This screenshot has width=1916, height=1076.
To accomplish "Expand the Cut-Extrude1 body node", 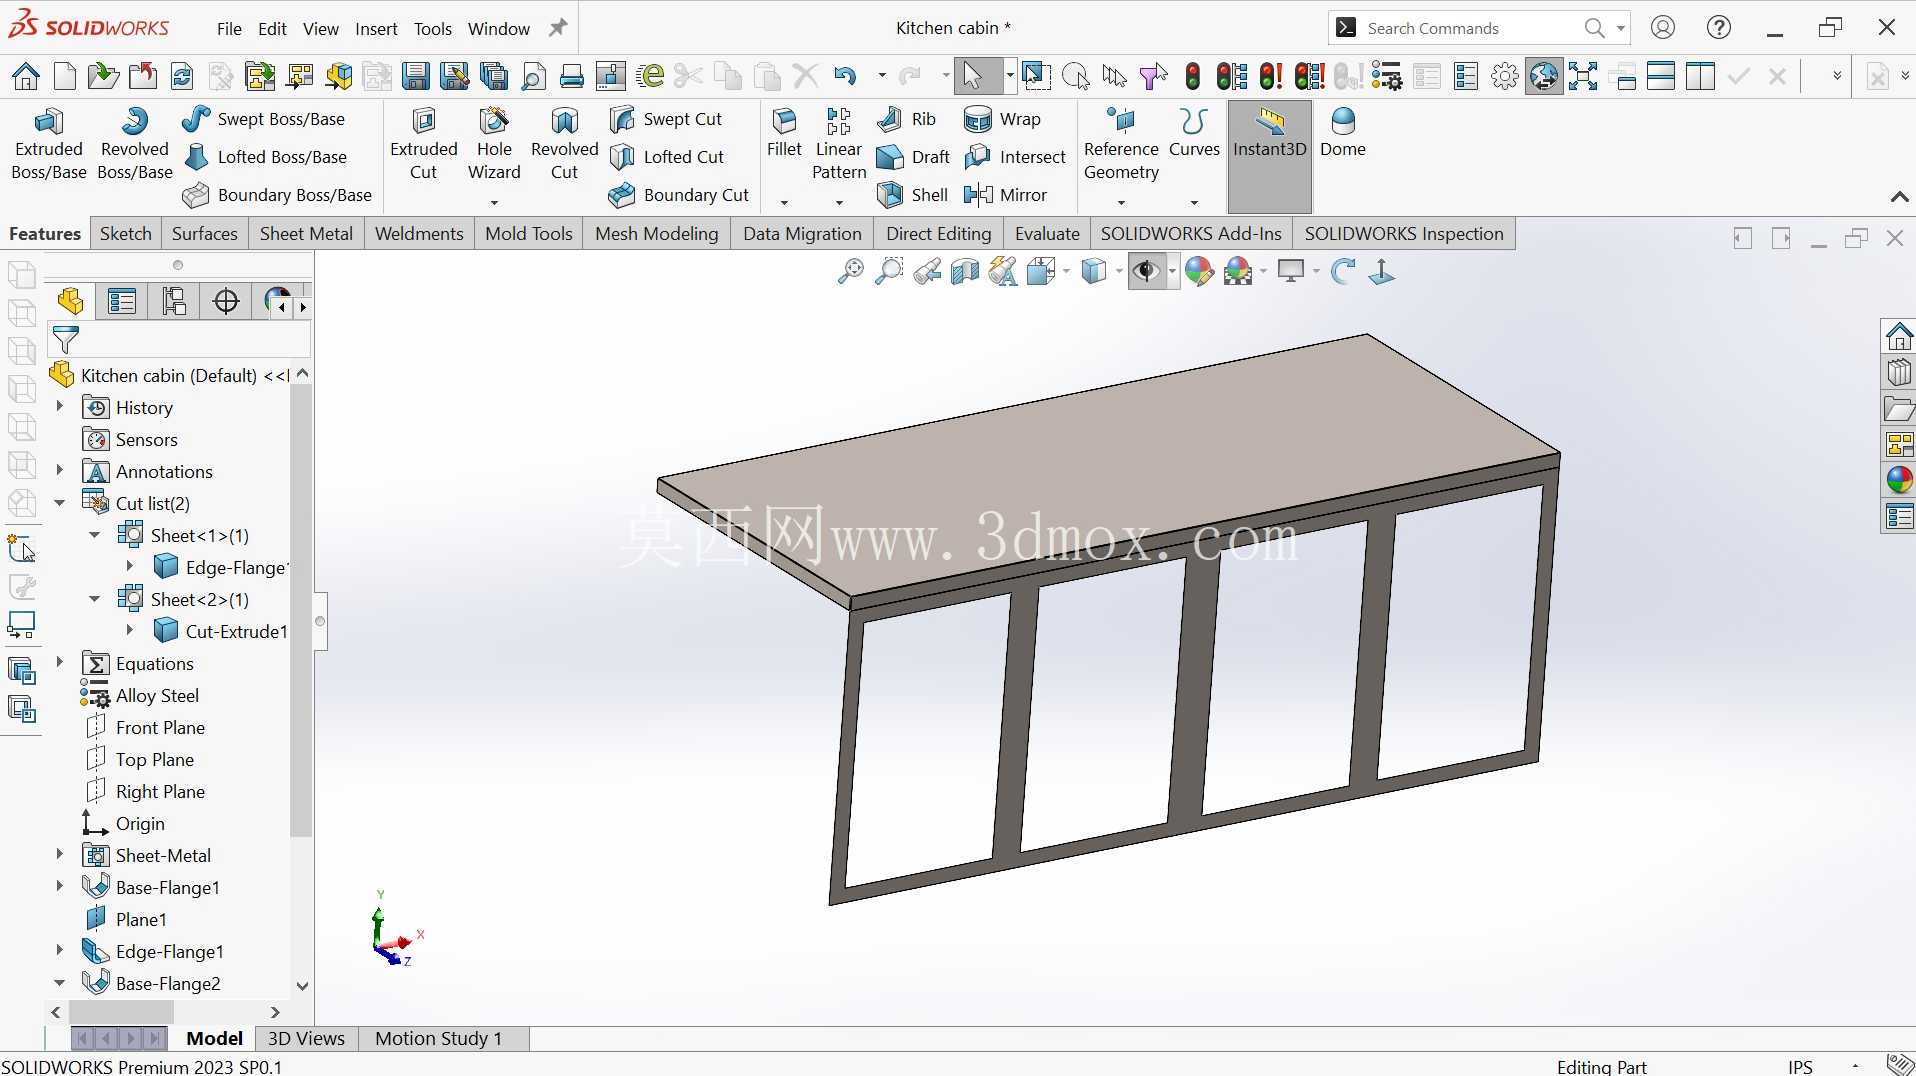I will pyautogui.click(x=130, y=631).
